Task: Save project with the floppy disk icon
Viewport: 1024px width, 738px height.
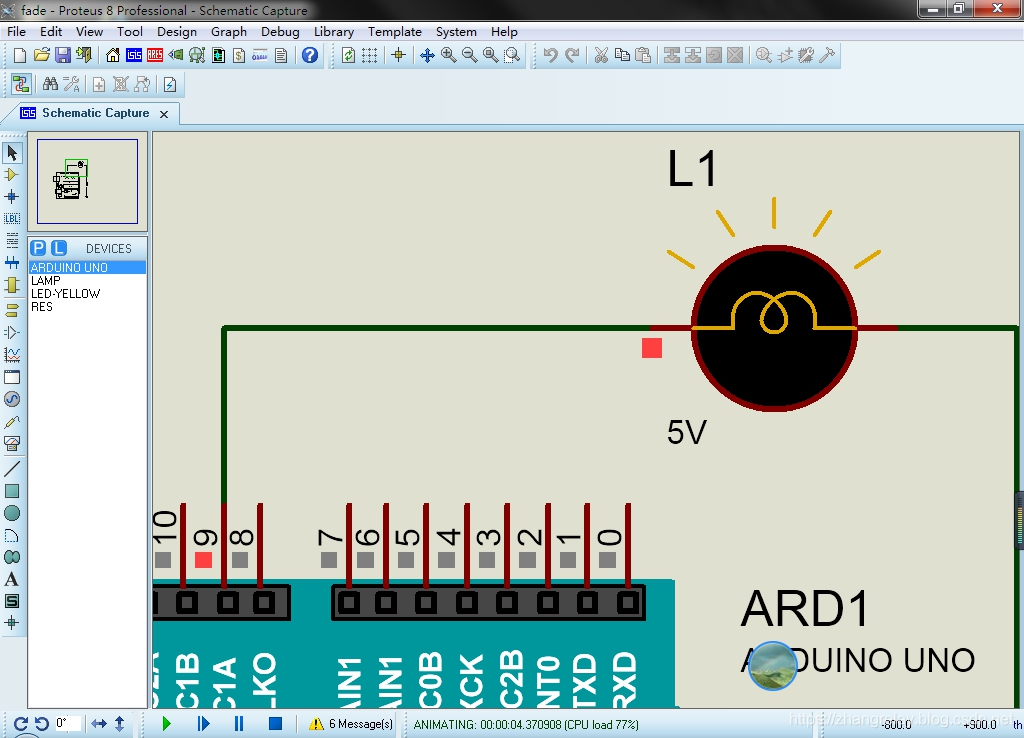Action: pos(63,56)
